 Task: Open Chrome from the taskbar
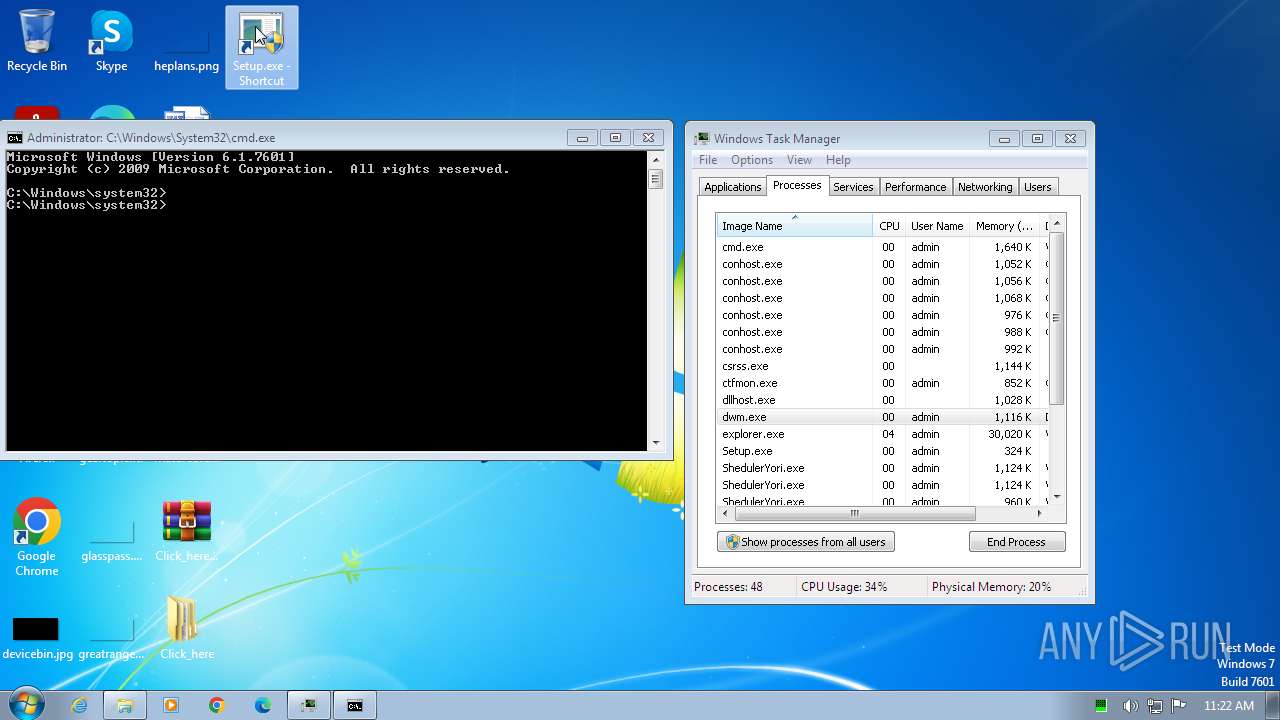[217, 705]
